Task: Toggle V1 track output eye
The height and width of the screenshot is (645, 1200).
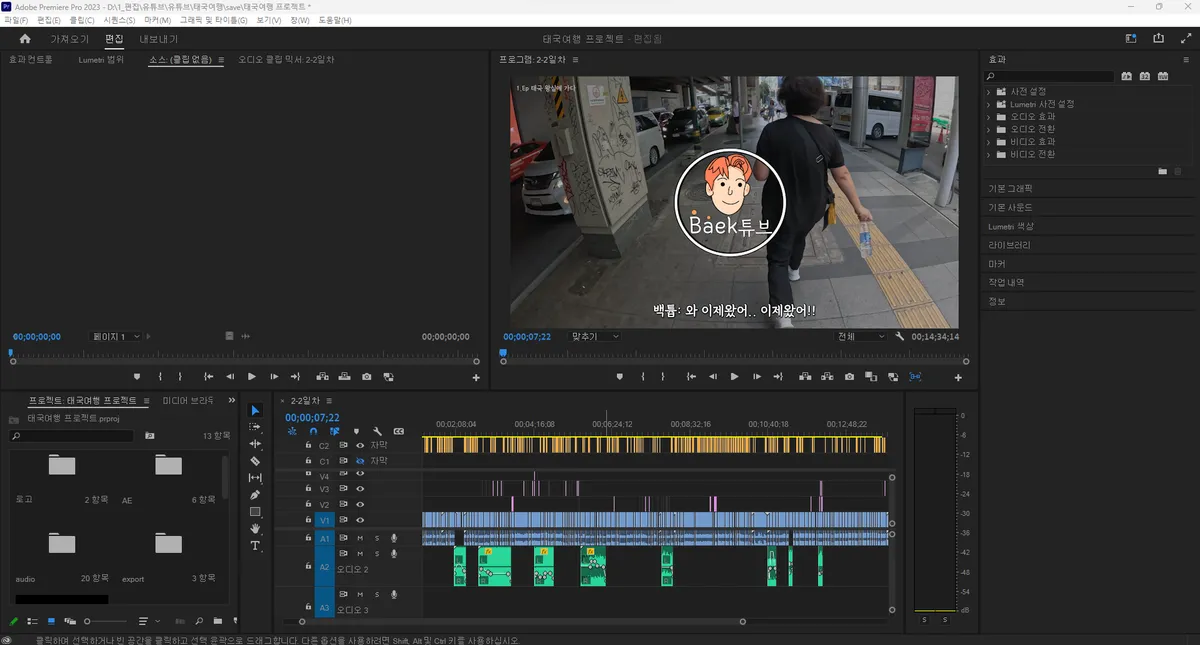Action: [x=360, y=520]
